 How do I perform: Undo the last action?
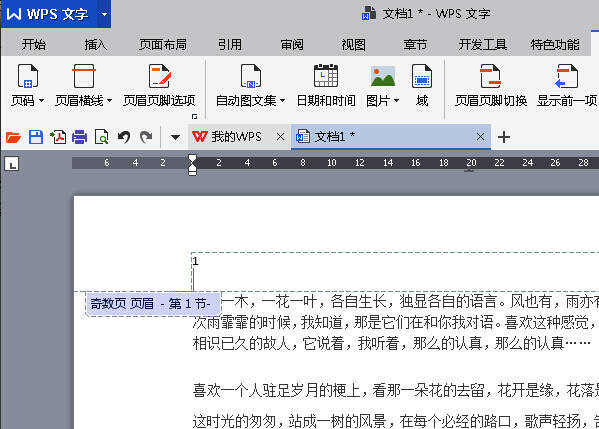coord(124,137)
